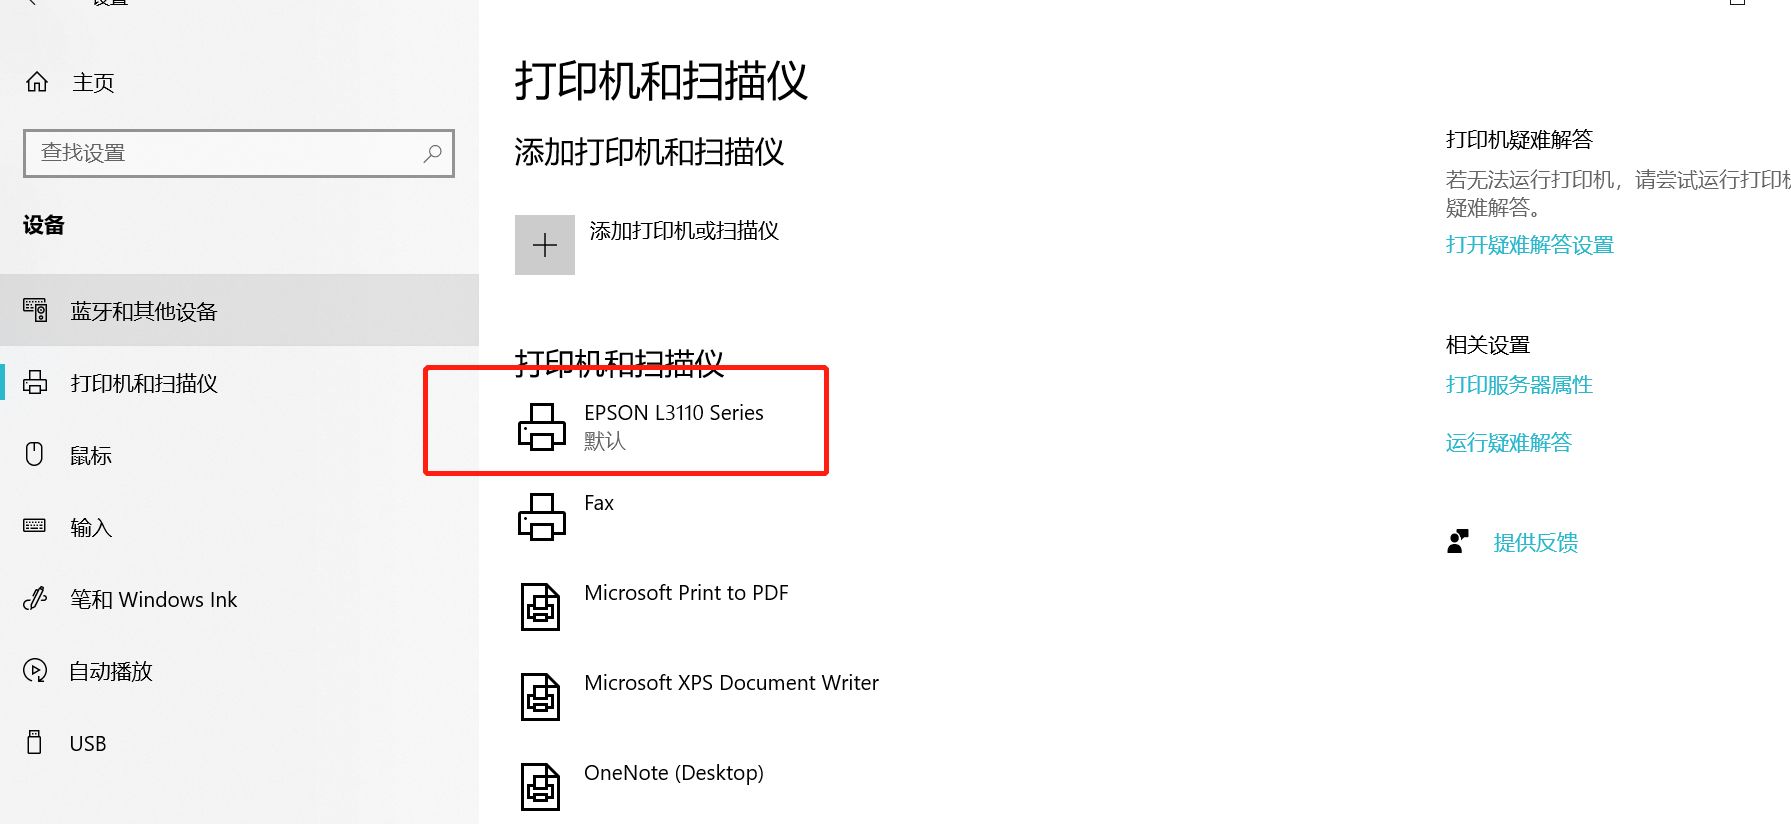1791x824 pixels.
Task: Click the feedback person icon
Action: (1458, 542)
